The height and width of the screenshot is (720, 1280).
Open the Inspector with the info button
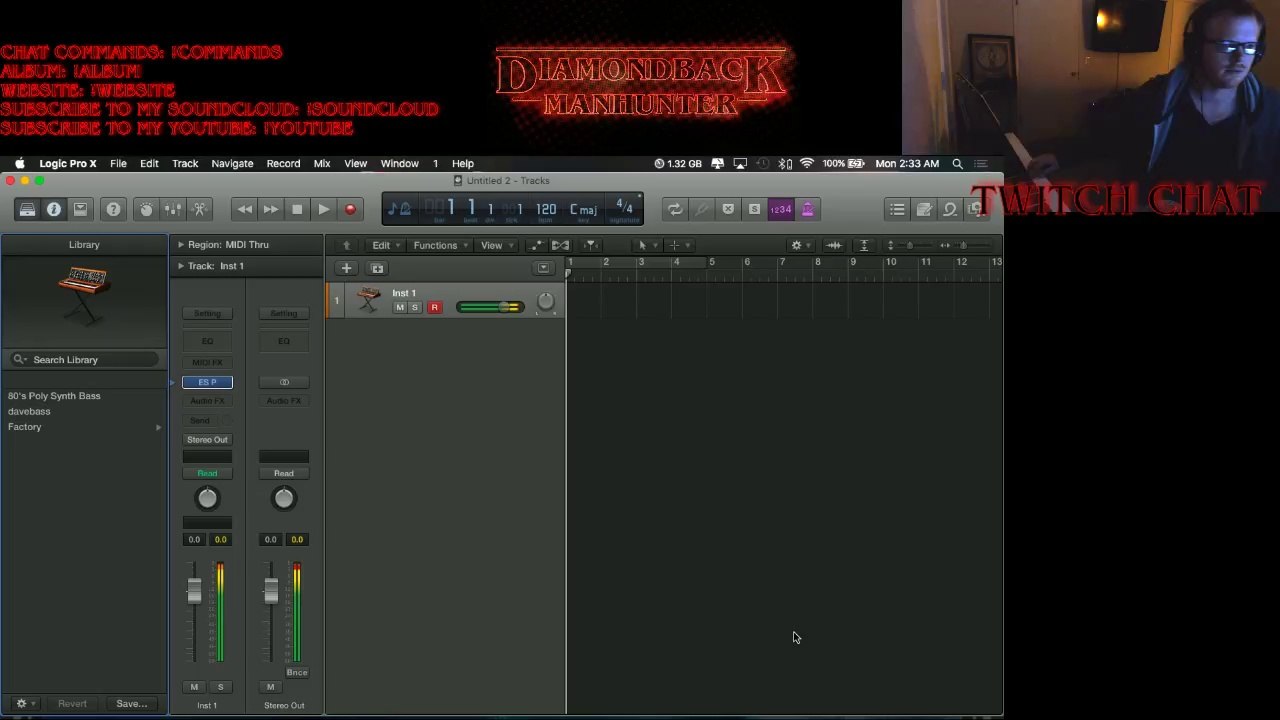[54, 209]
